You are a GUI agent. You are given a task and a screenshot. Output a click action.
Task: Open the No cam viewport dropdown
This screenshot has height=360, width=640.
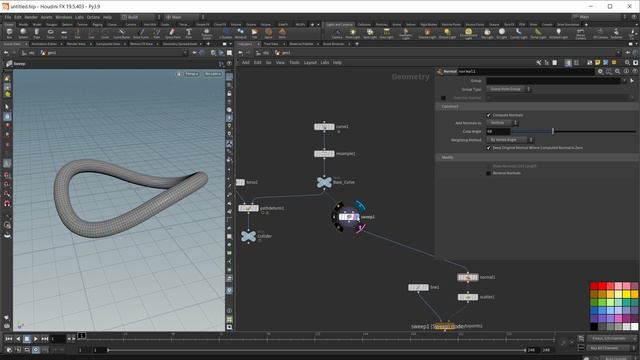pyautogui.click(x=213, y=74)
